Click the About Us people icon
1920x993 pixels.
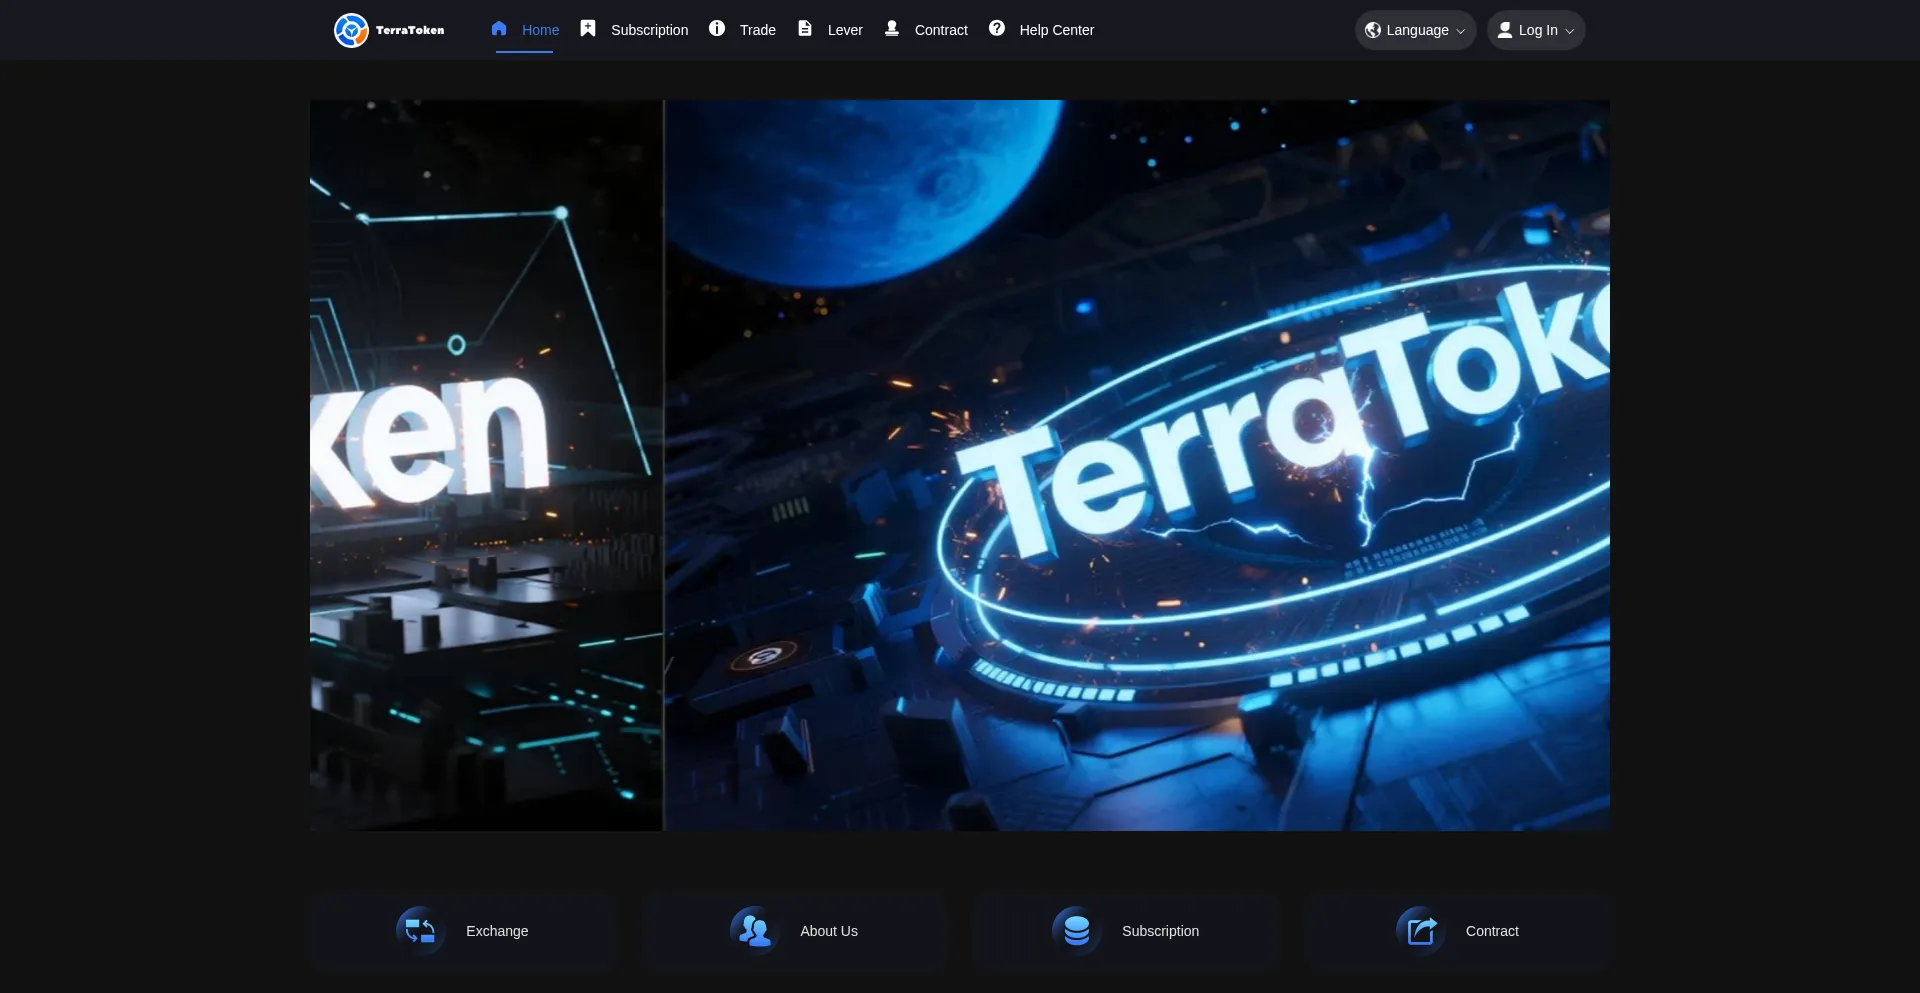(755, 931)
